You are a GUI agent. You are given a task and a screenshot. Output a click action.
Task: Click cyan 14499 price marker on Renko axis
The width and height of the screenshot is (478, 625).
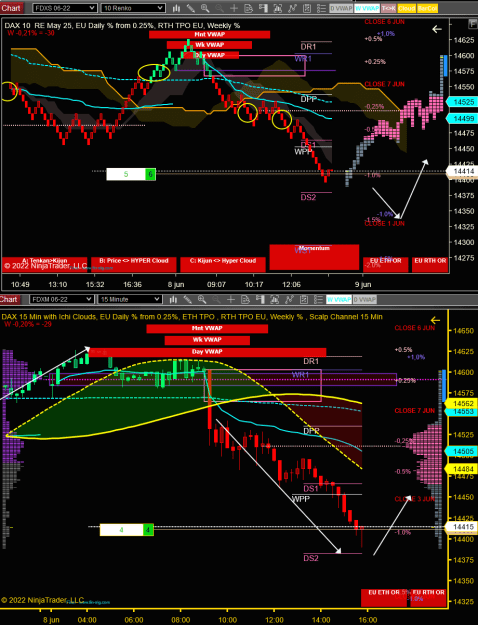pos(463,118)
